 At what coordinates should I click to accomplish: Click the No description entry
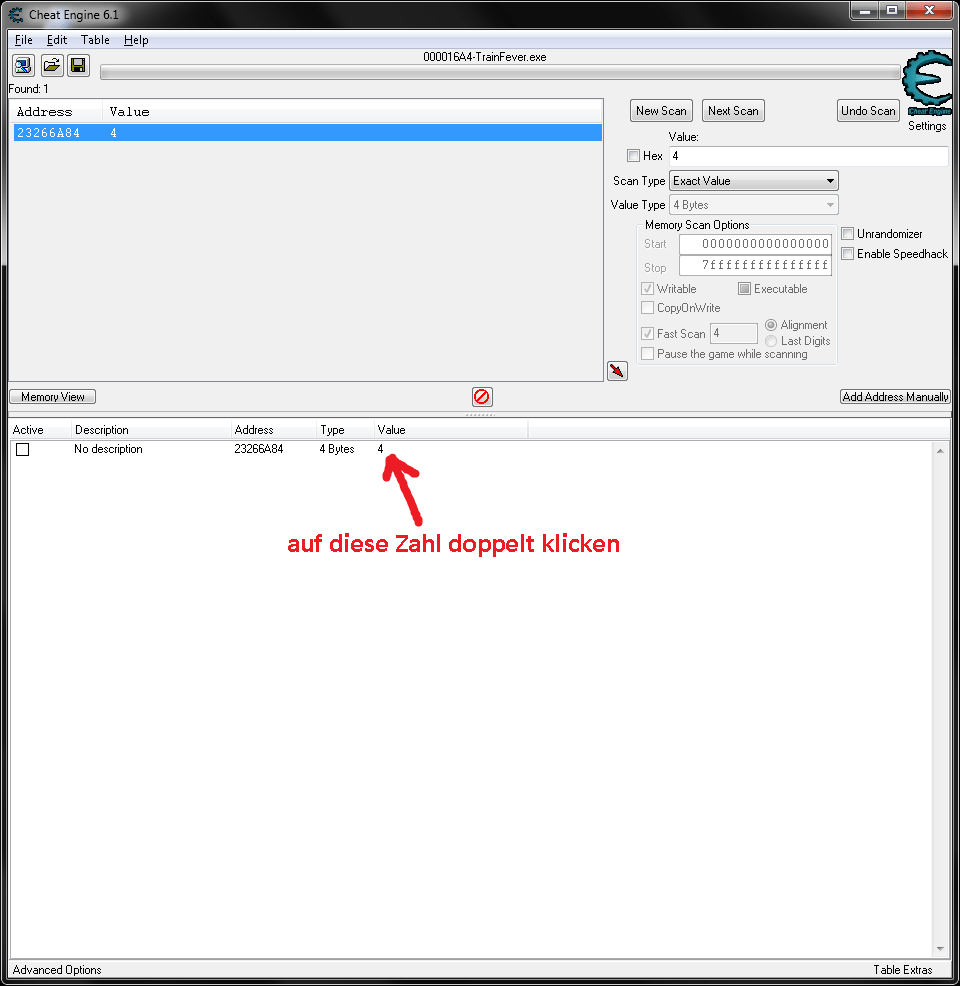coord(108,449)
